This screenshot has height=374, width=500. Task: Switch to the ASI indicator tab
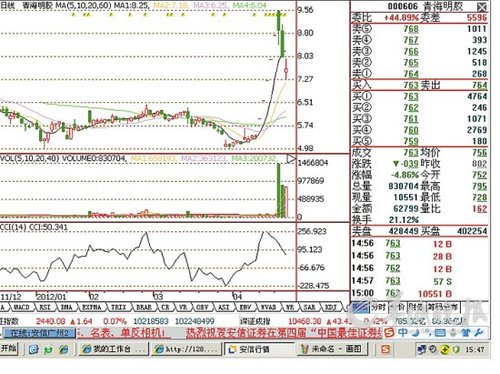[224, 307]
